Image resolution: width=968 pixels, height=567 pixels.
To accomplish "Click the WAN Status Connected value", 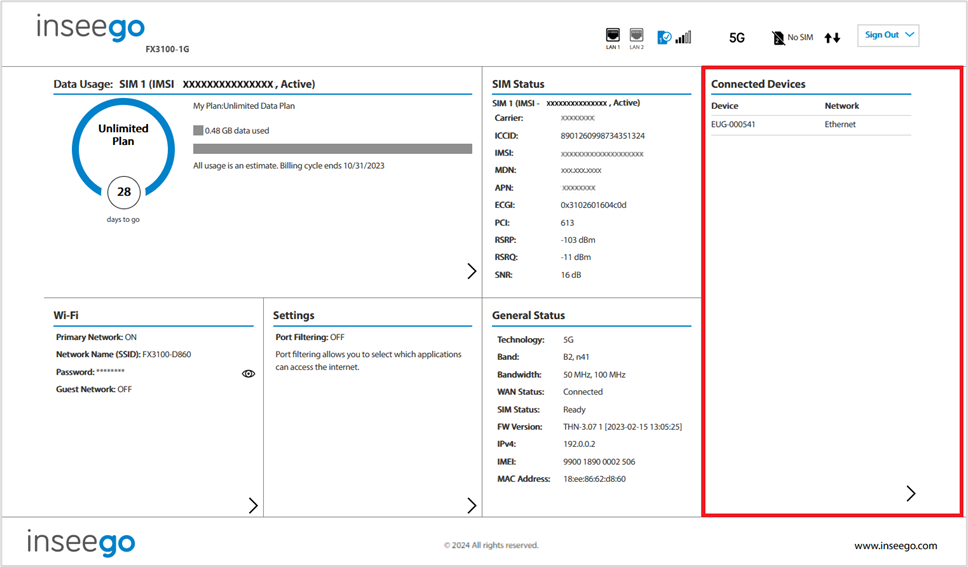I will [583, 392].
